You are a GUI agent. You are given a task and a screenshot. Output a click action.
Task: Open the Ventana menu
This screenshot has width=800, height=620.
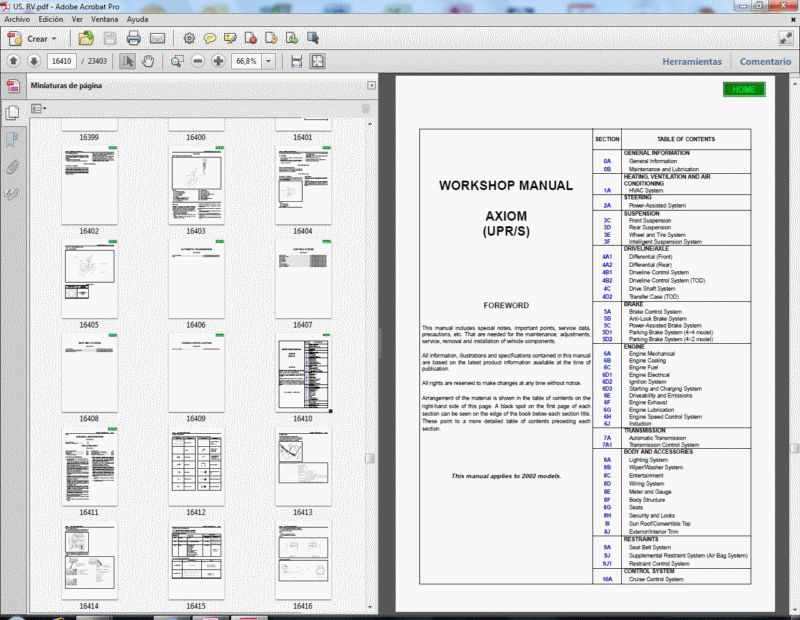105,19
